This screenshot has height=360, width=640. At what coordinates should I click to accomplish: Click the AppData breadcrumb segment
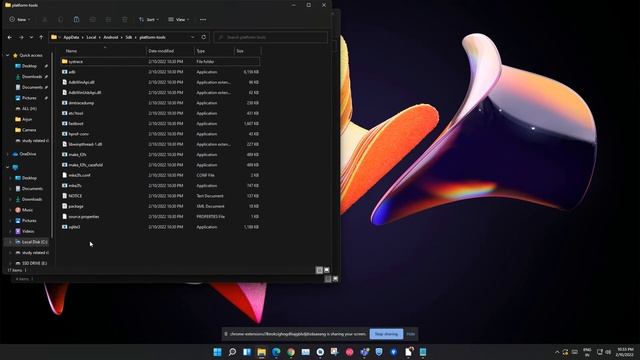pyautogui.click(x=71, y=37)
